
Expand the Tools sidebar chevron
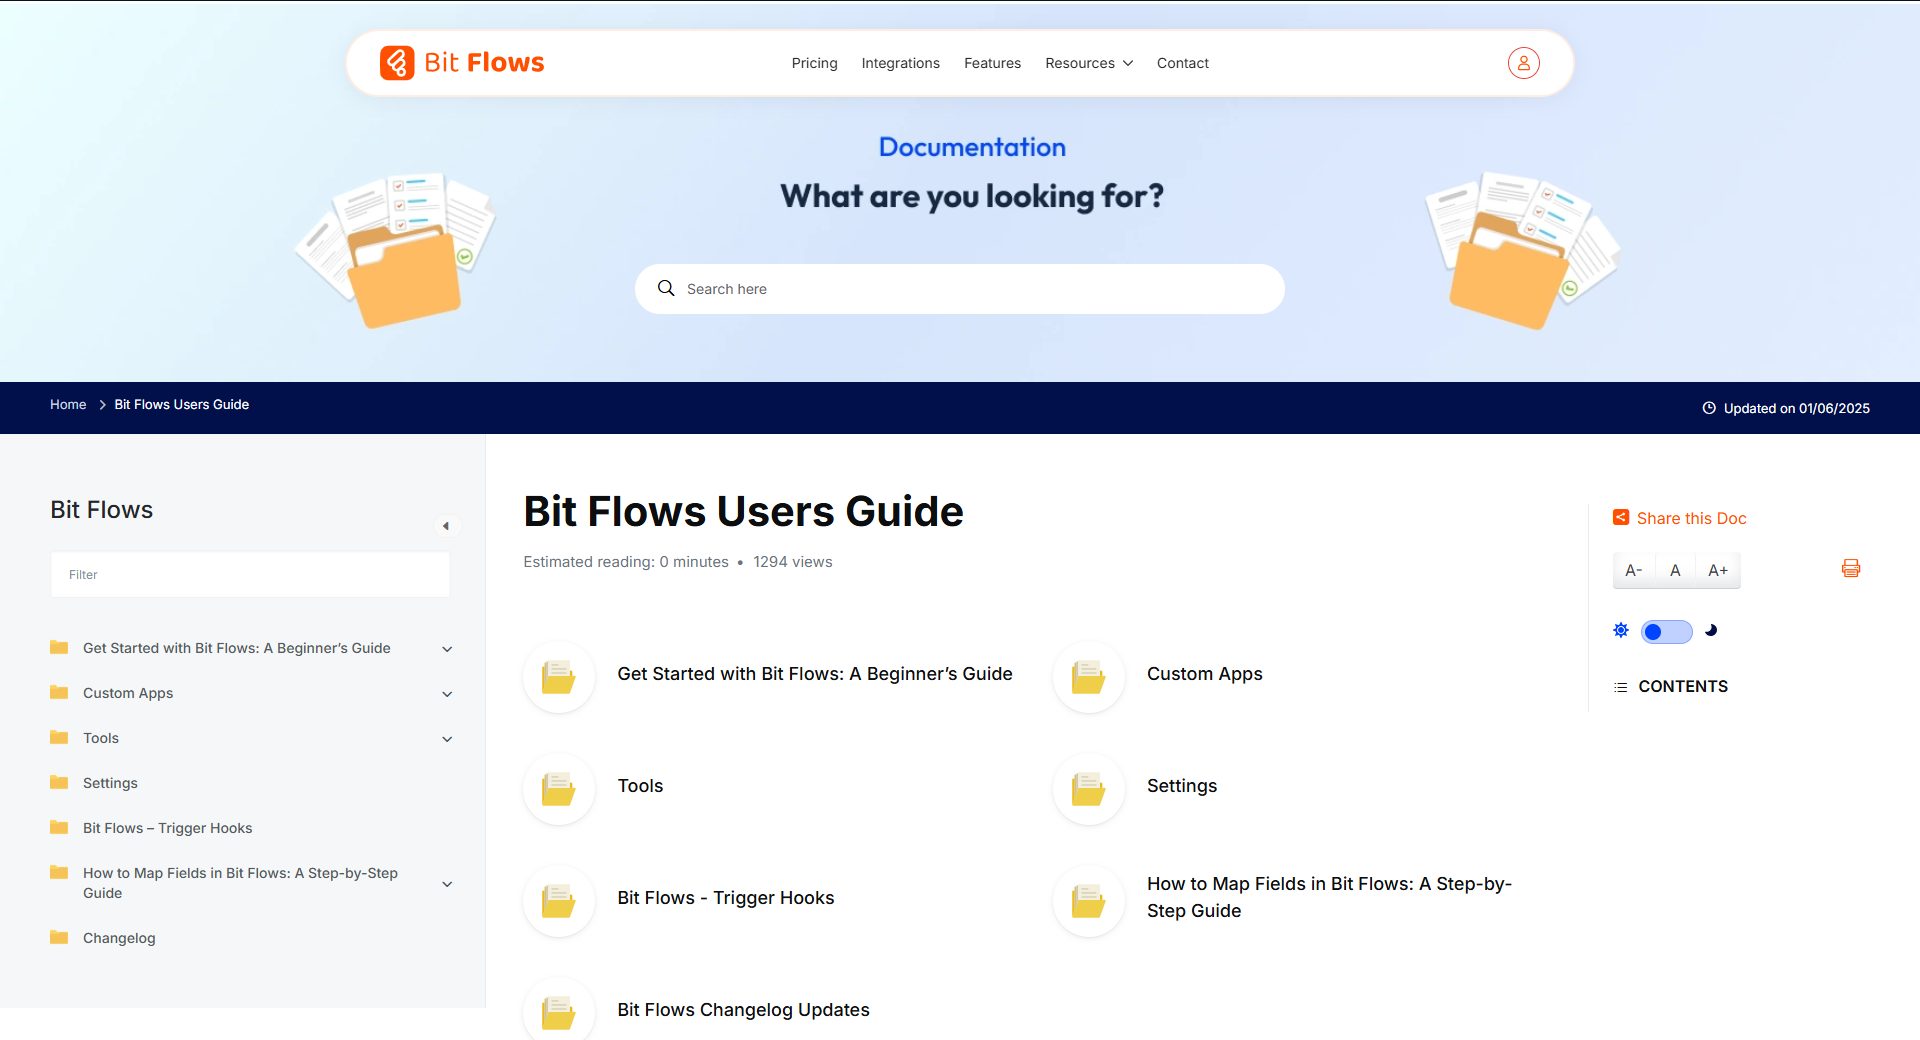pos(446,739)
